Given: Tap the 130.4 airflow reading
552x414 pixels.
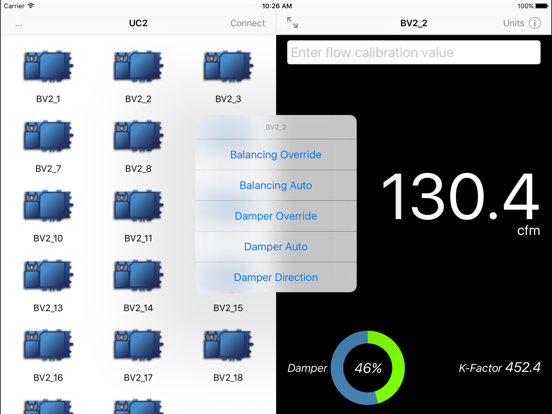Looking at the screenshot, I should point(460,197).
